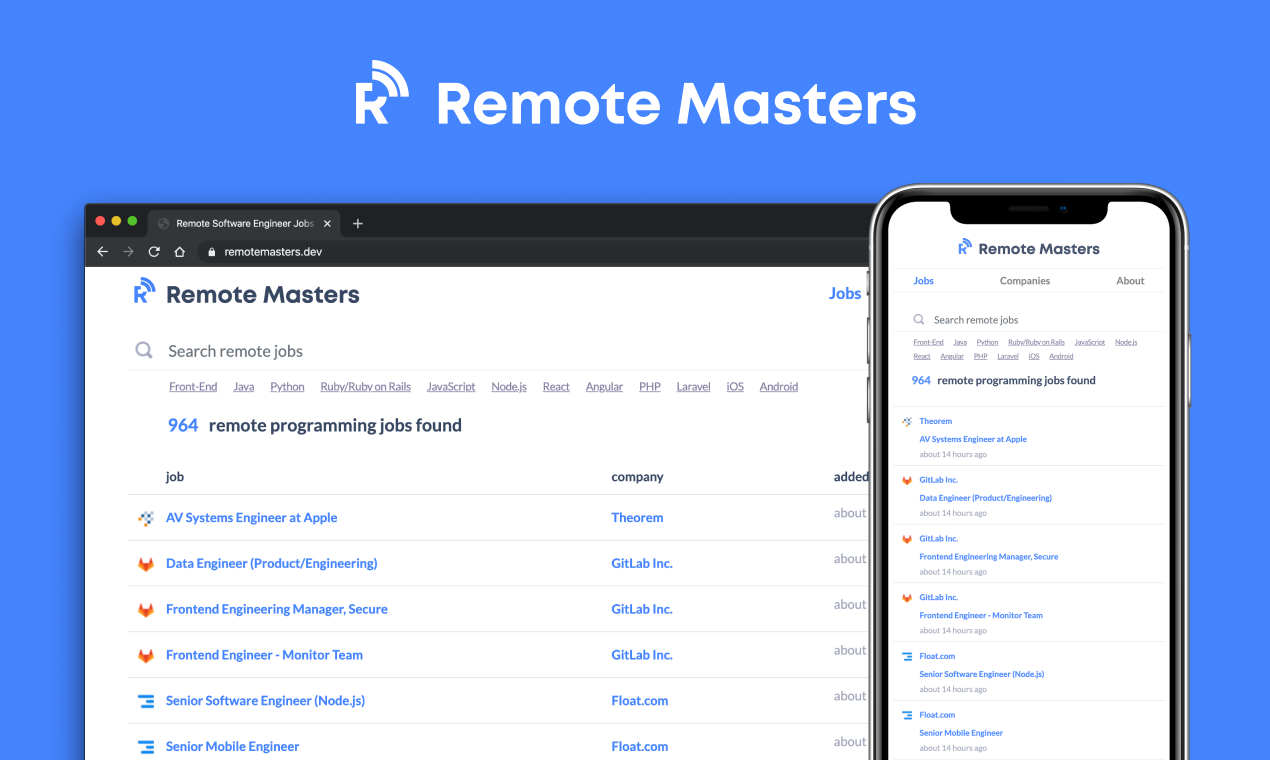Tap Data Engineer (Product/Engineering) on the phone
This screenshot has height=760, width=1270.
click(x=986, y=498)
